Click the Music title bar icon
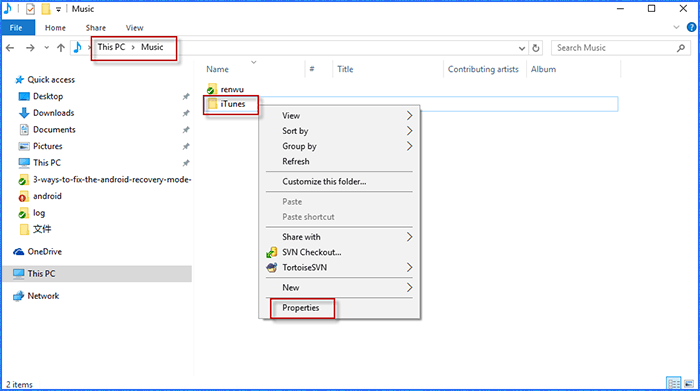Screen dimensions: 700x391 (8, 8)
